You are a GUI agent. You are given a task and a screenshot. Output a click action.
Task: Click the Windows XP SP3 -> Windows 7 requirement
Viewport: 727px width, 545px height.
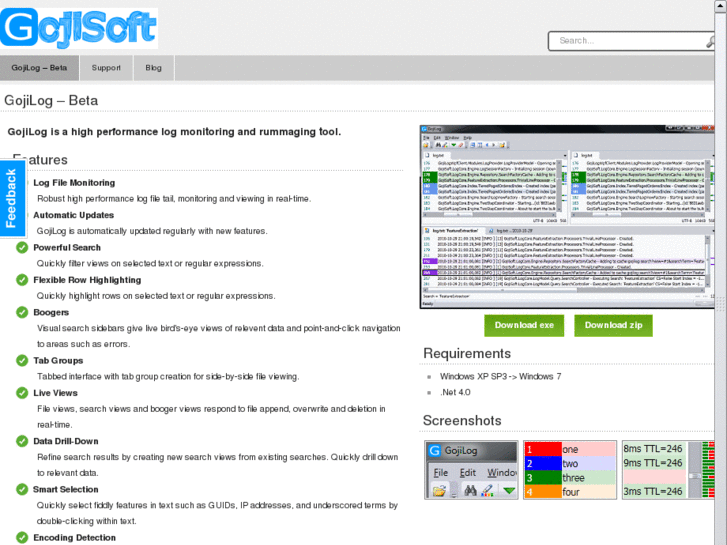(500, 377)
